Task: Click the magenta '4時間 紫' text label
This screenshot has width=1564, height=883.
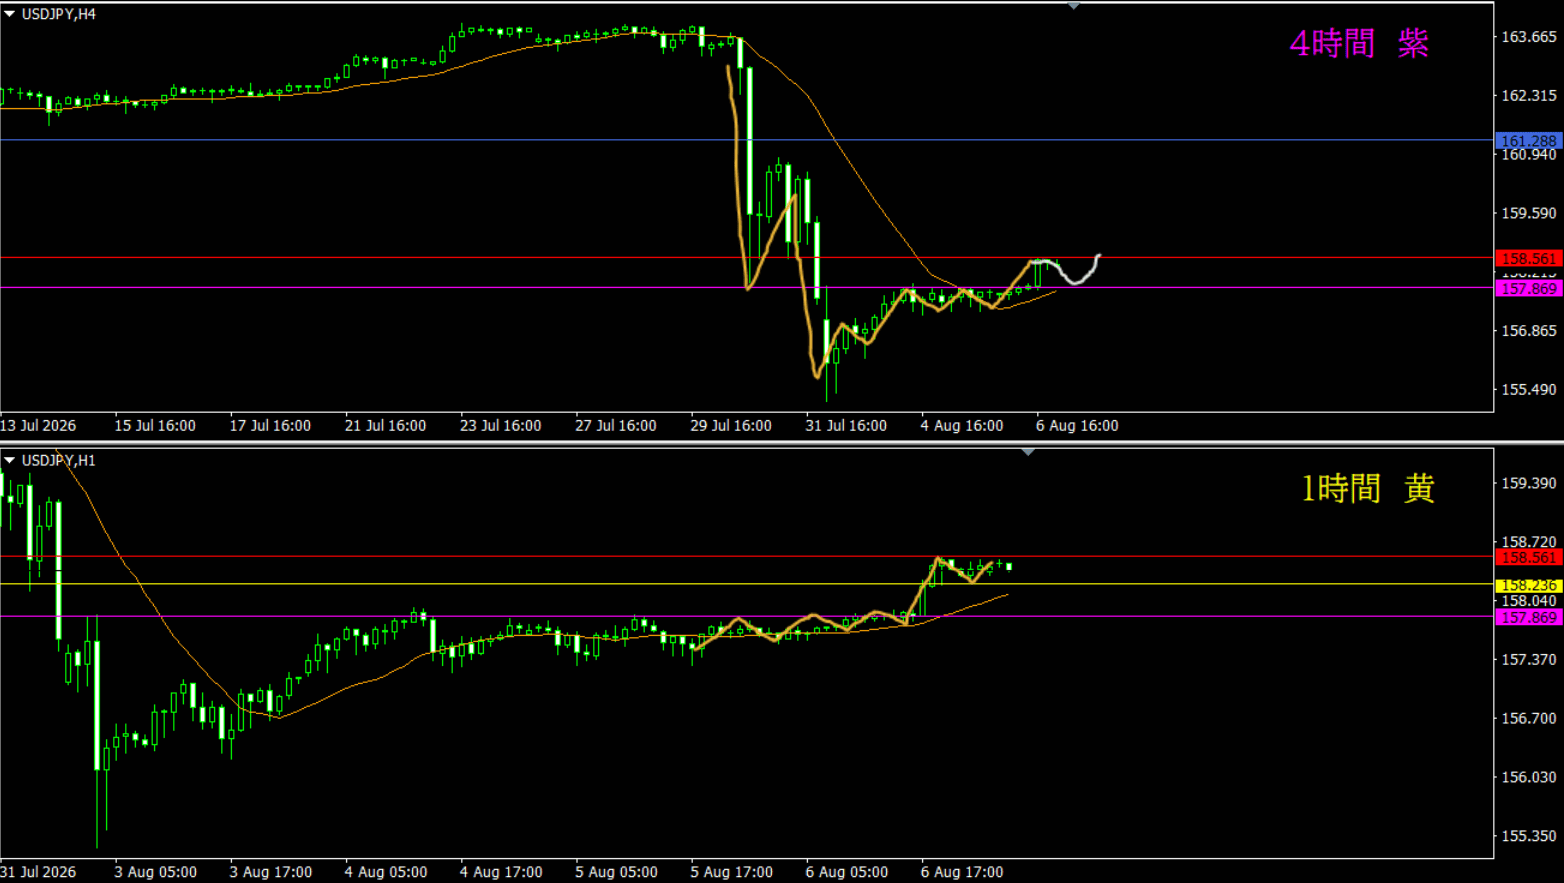Action: tap(1359, 43)
